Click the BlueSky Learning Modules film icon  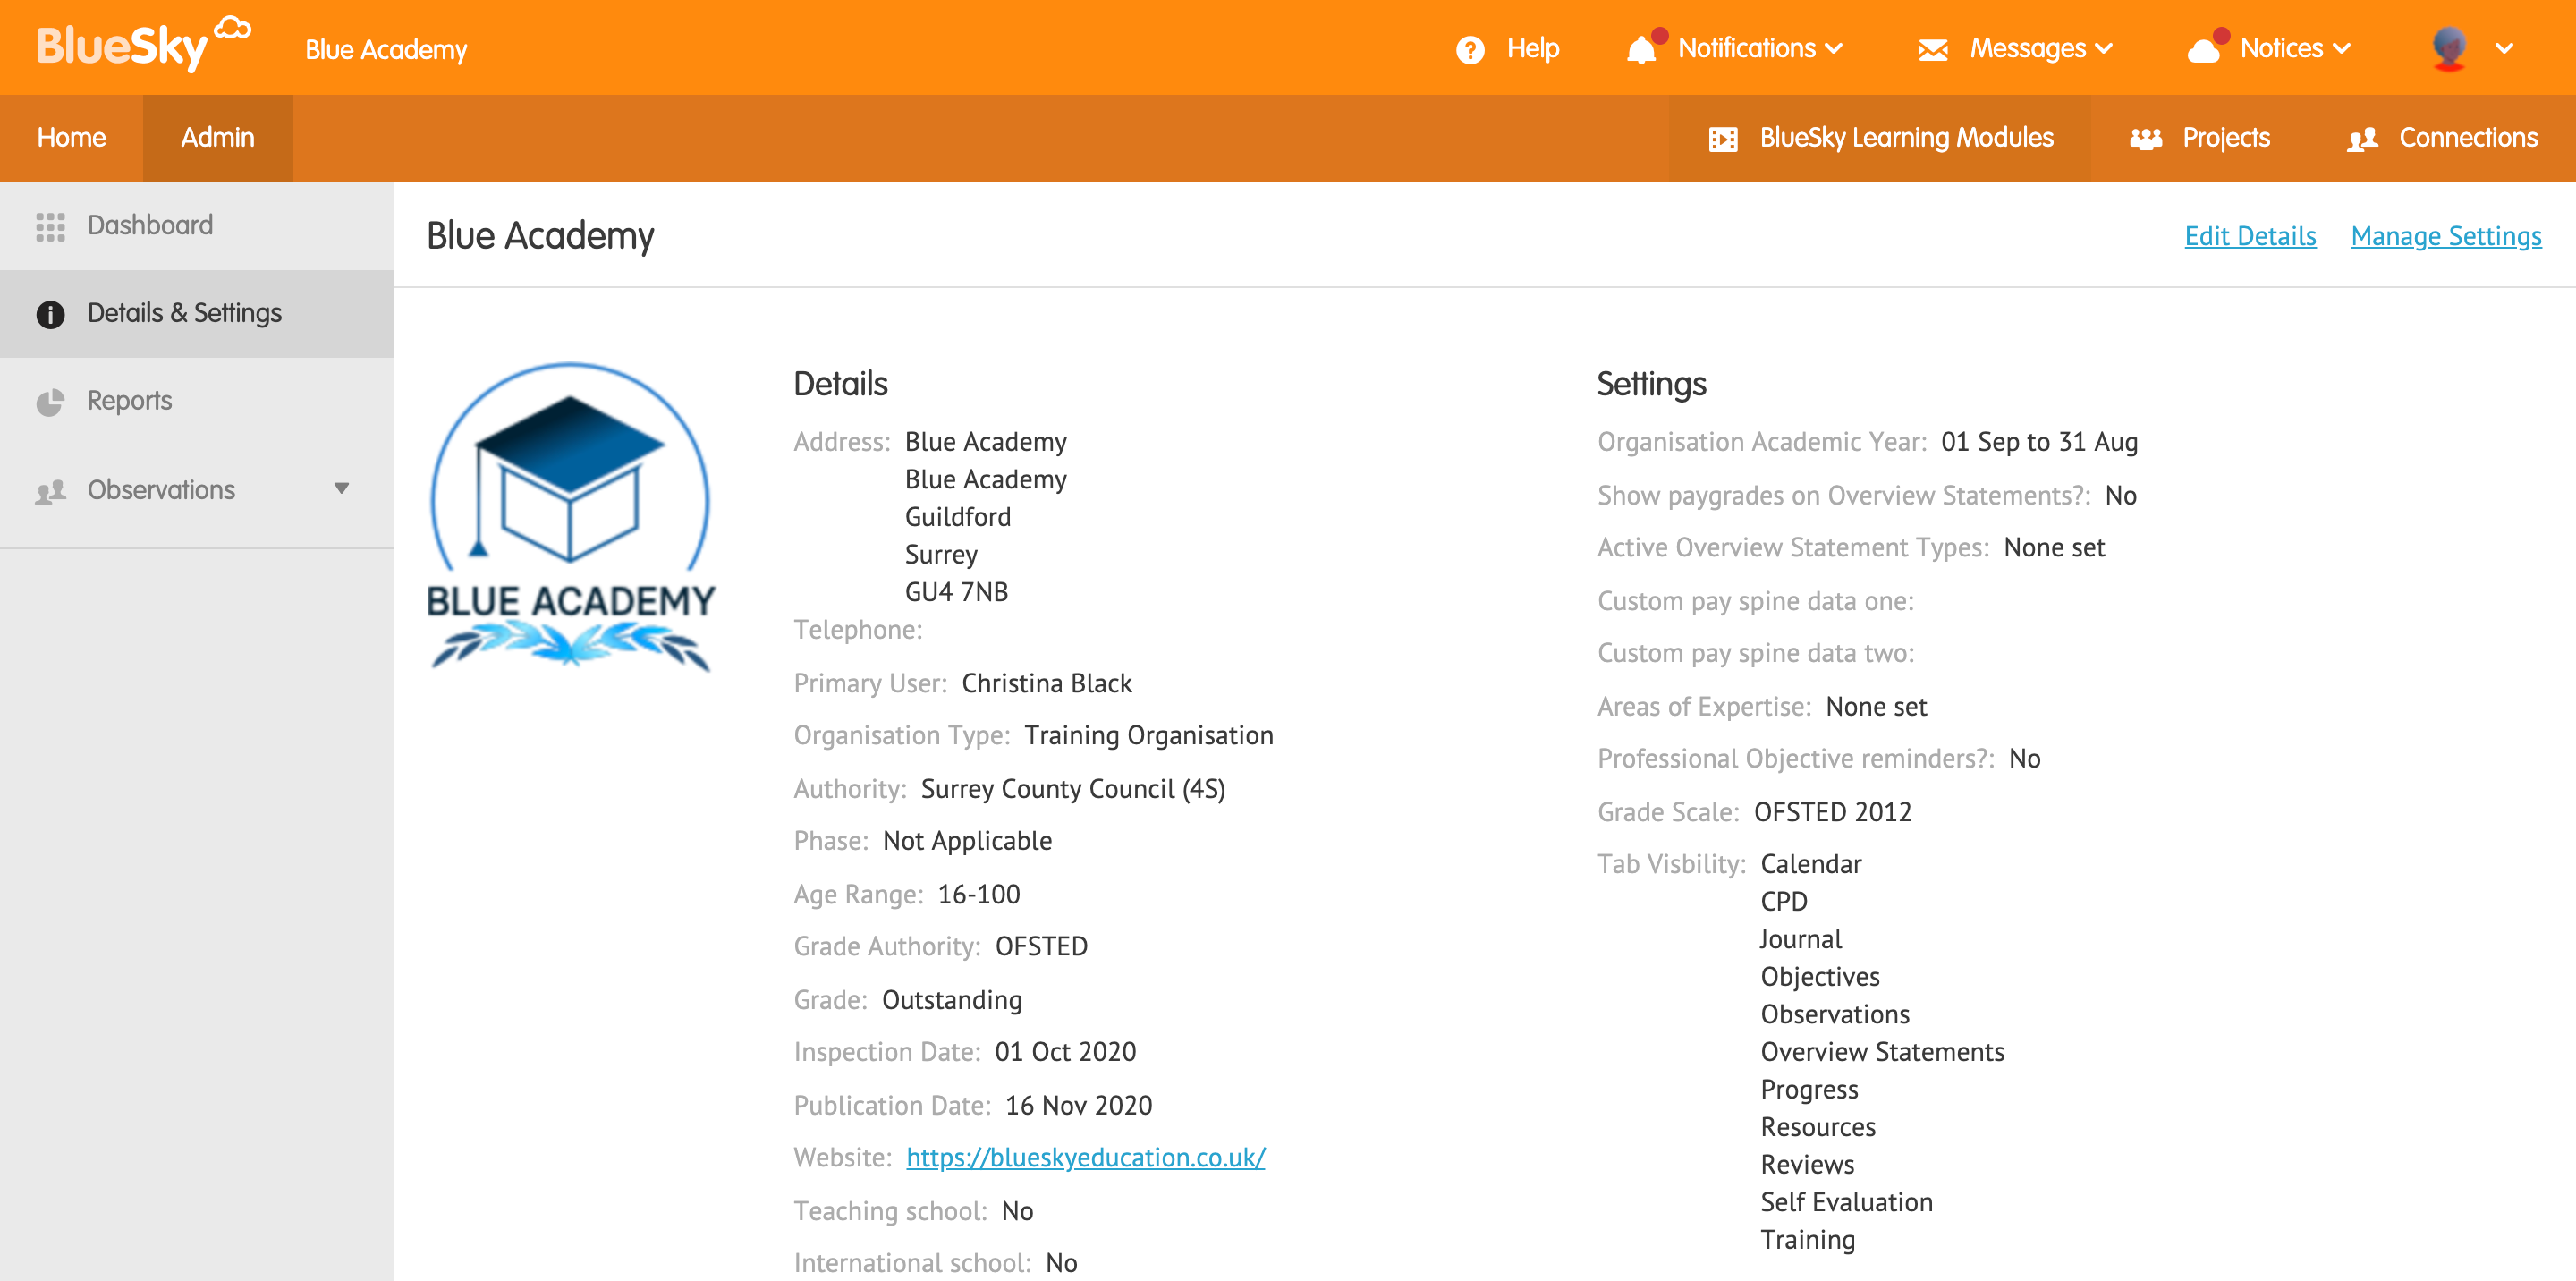1723,139
